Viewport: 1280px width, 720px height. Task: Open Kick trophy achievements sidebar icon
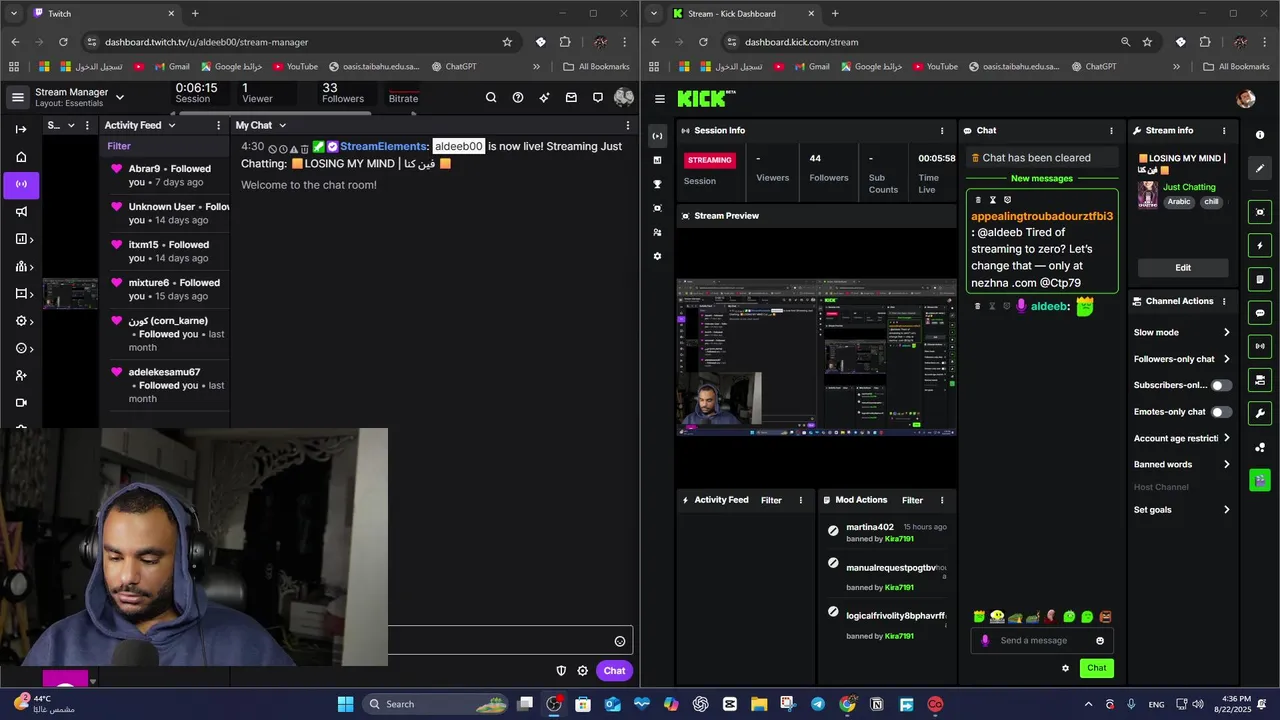657,184
